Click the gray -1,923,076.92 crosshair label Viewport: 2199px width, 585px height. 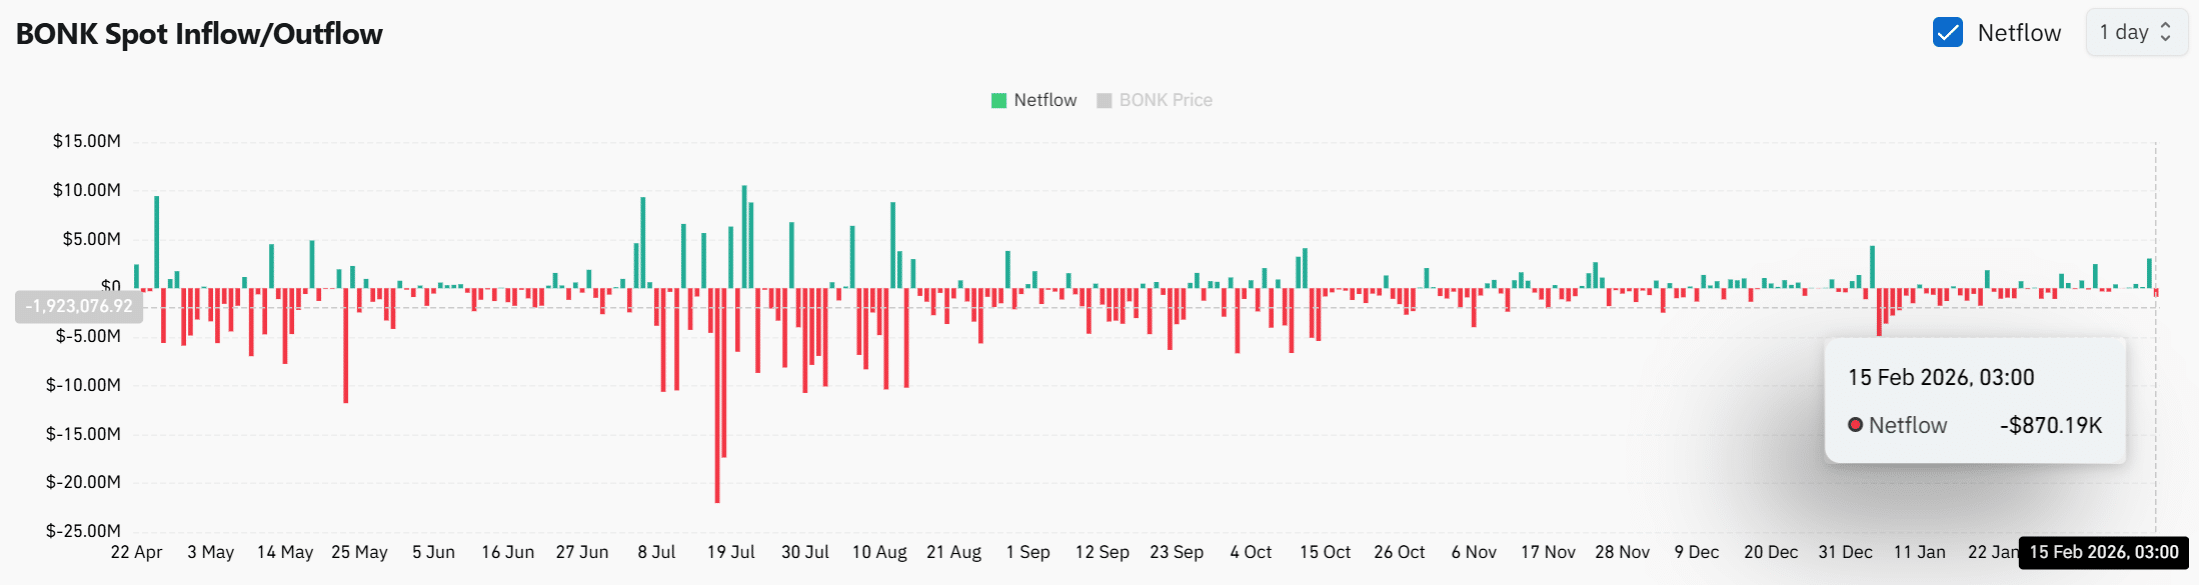(x=79, y=306)
